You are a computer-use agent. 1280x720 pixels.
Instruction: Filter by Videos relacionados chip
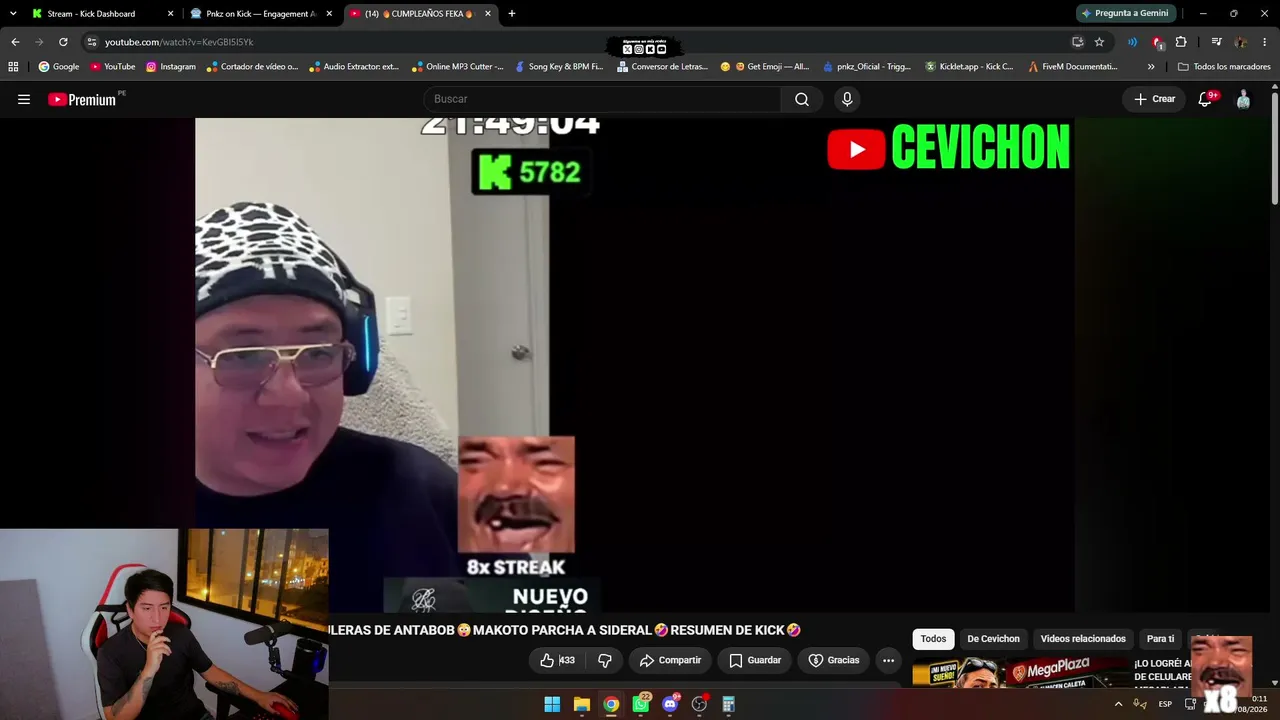click(1083, 639)
